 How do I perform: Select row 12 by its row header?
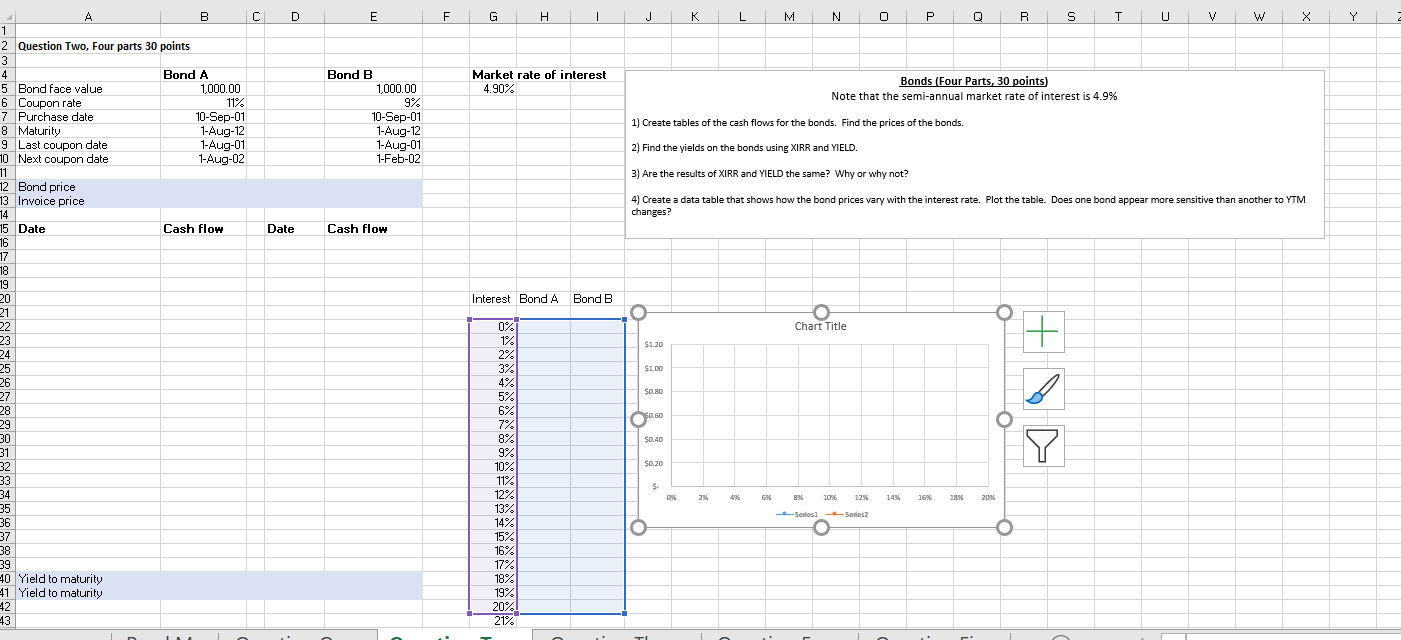tap(10, 186)
